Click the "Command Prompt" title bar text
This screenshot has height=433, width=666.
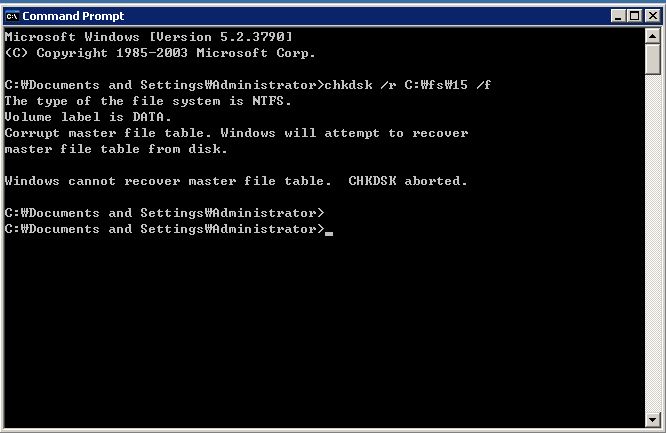pos(73,16)
